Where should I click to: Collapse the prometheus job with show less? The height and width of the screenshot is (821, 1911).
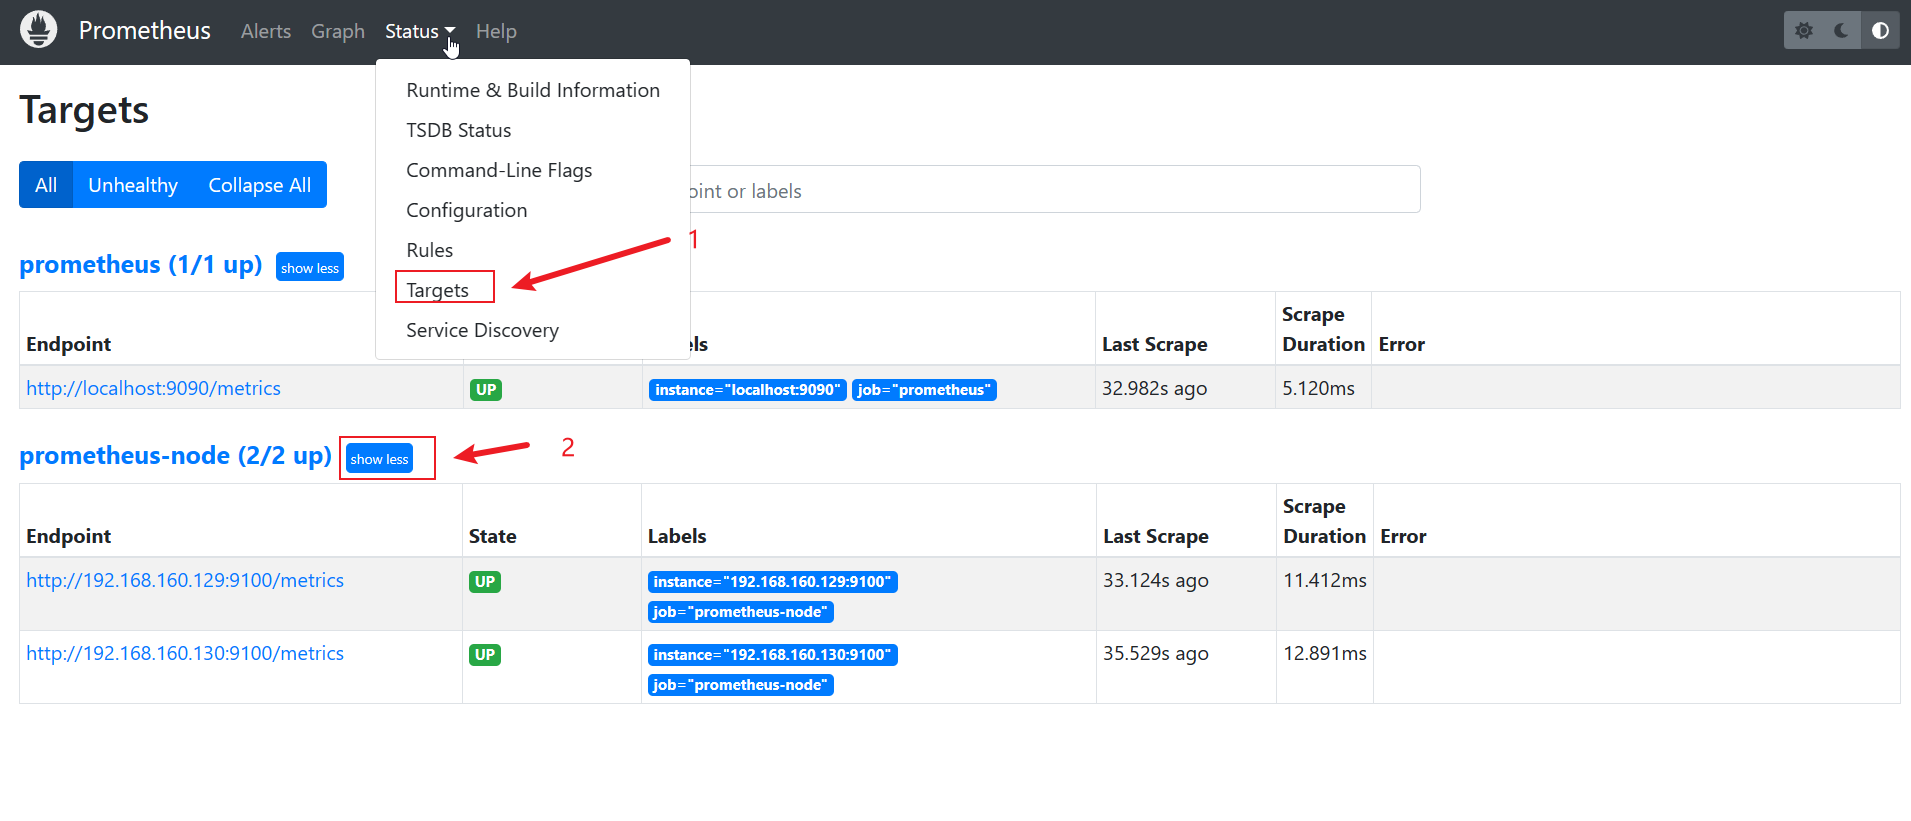(x=310, y=268)
